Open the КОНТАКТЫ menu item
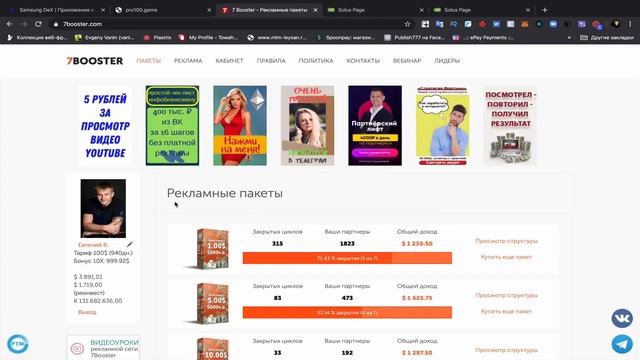The image size is (640, 360). click(363, 61)
